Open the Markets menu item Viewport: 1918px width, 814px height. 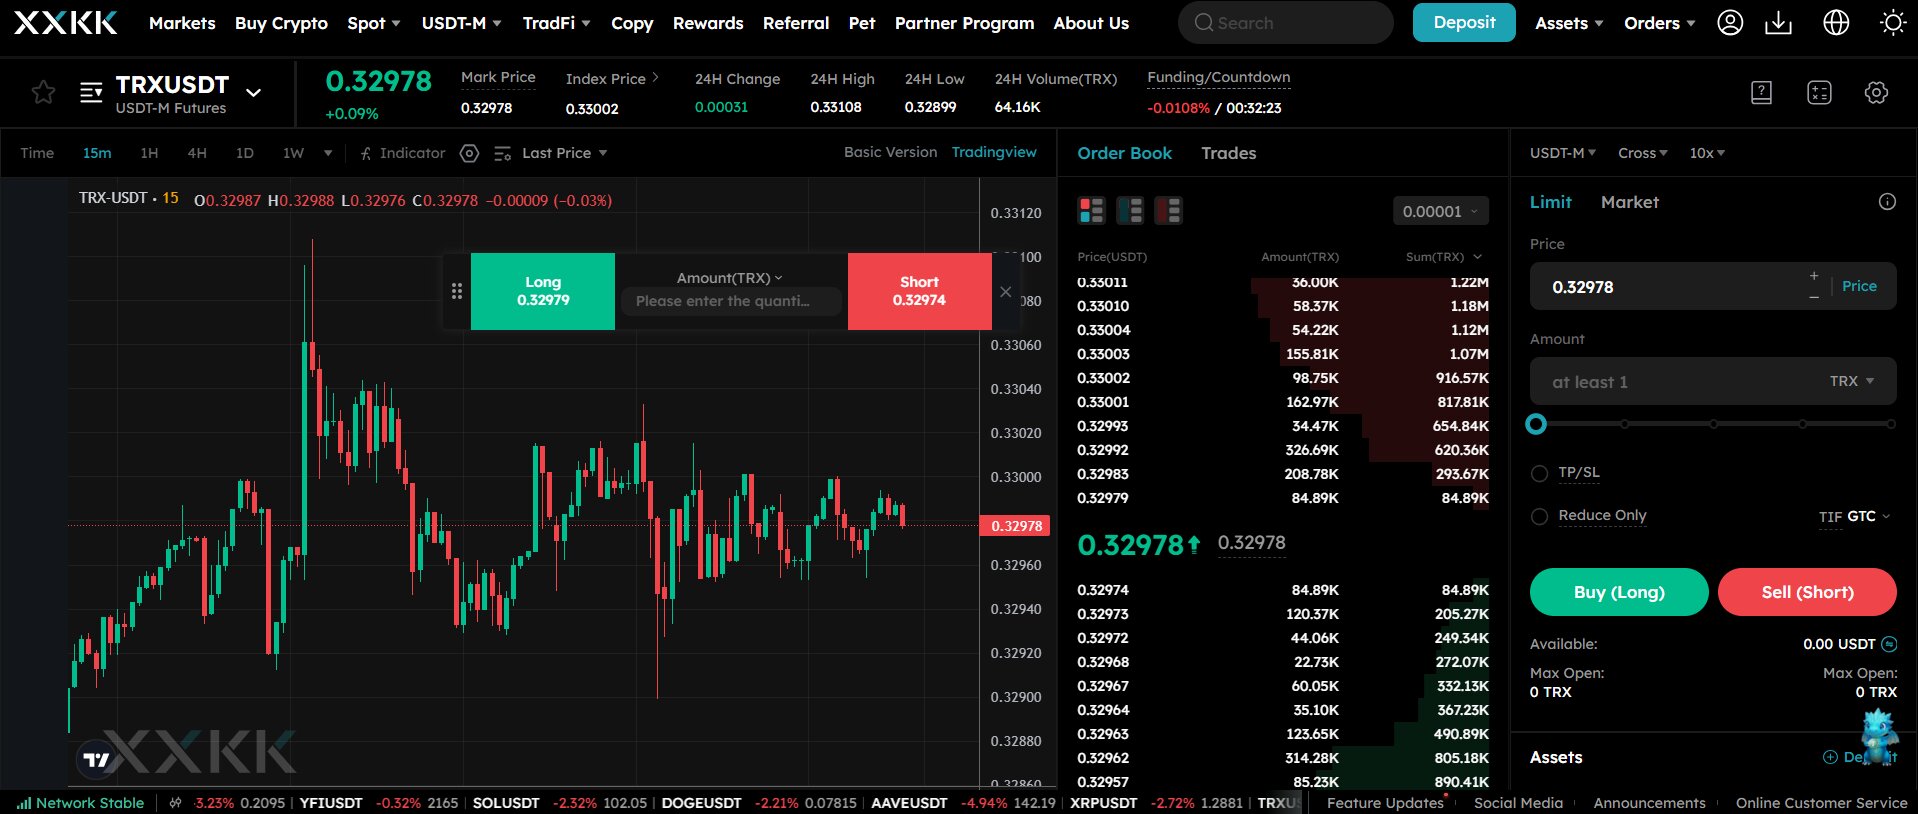pyautogui.click(x=182, y=23)
